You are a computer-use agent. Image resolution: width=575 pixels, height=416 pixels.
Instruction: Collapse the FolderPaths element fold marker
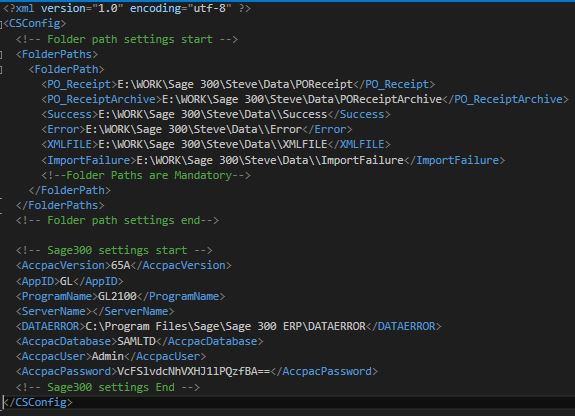pyautogui.click(x=1, y=55)
